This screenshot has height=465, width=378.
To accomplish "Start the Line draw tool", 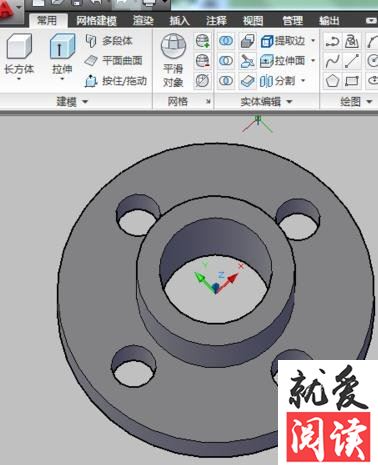I will (x=352, y=61).
